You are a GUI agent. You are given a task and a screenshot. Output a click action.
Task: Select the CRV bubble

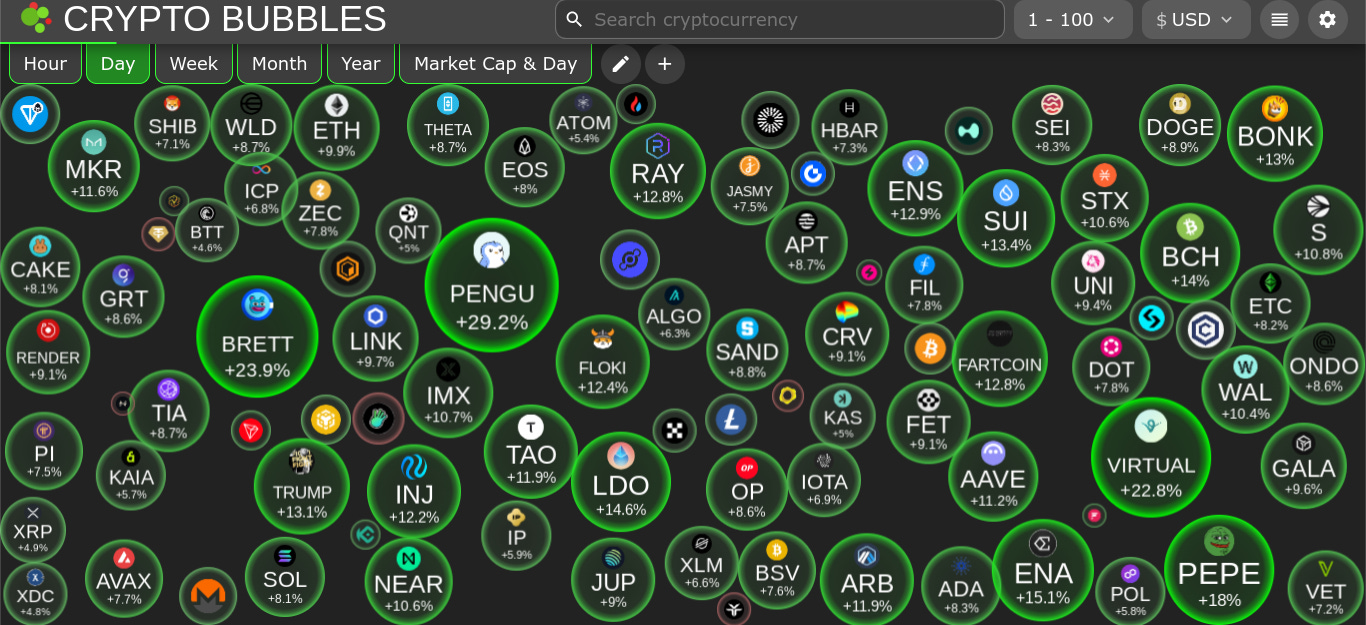coord(847,333)
